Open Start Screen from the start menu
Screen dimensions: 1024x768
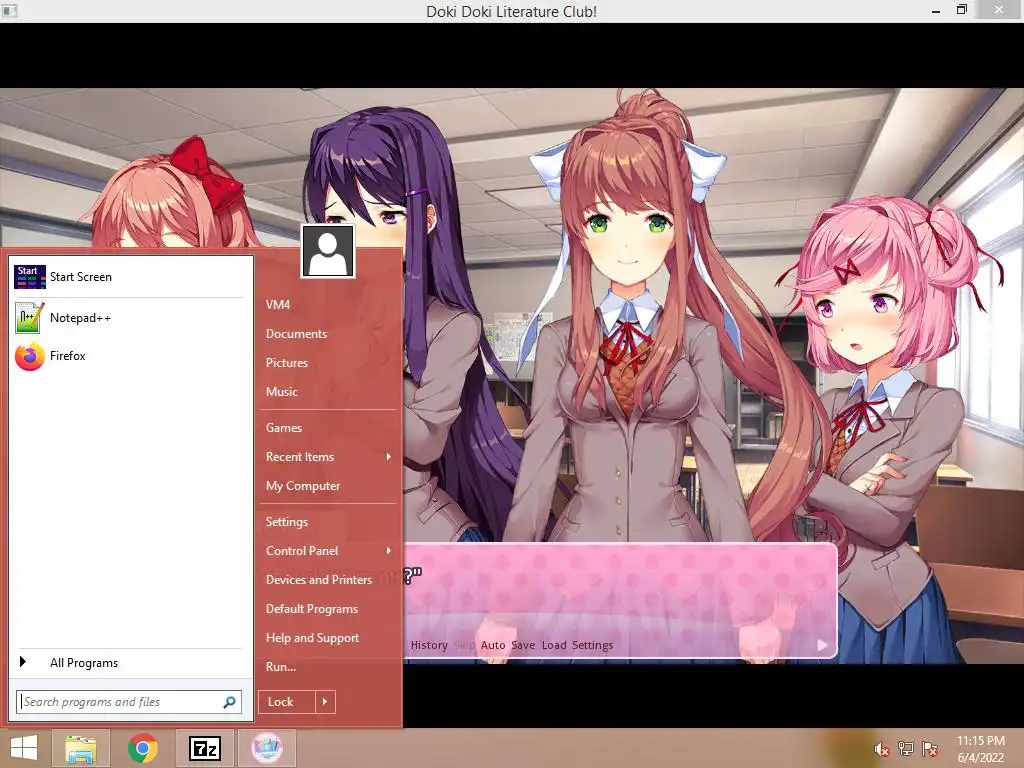point(130,277)
